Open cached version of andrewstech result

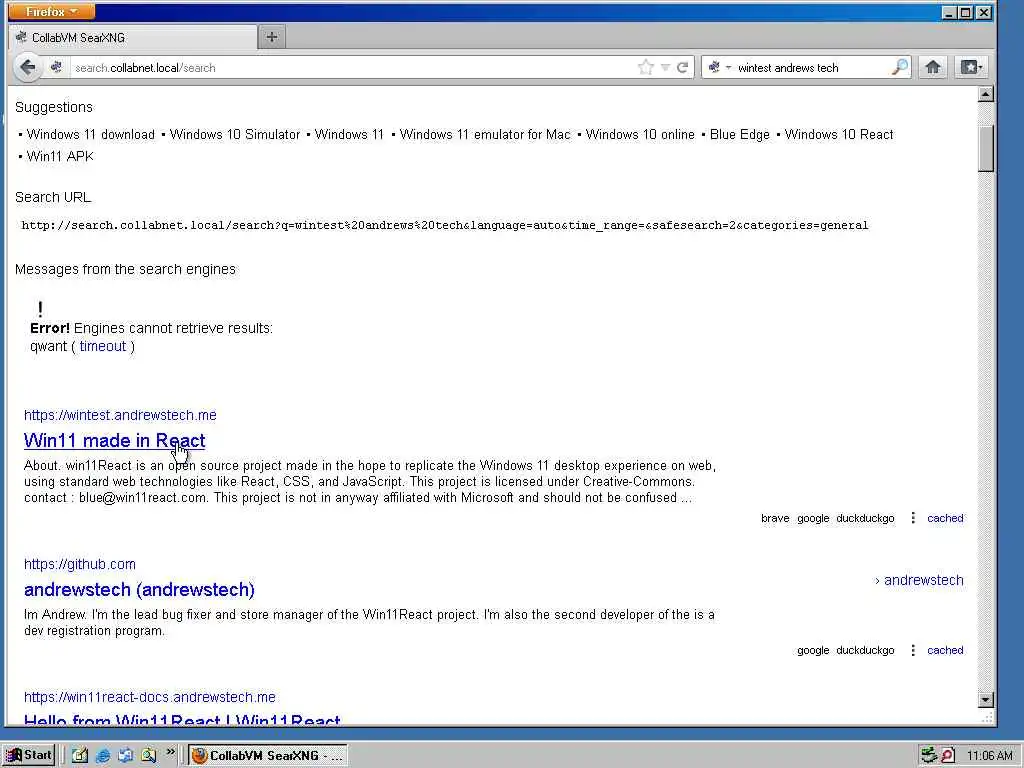tap(945, 650)
